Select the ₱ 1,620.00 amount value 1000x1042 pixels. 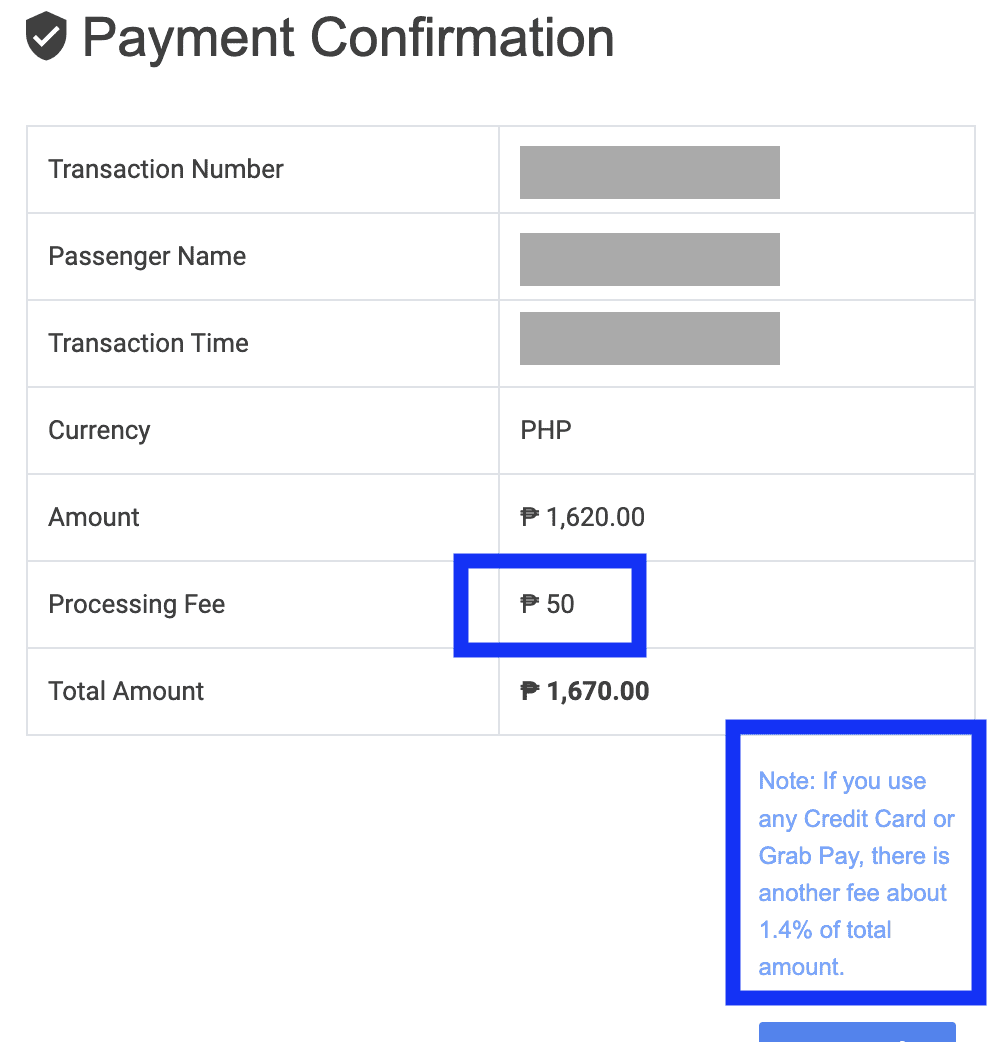pos(583,517)
